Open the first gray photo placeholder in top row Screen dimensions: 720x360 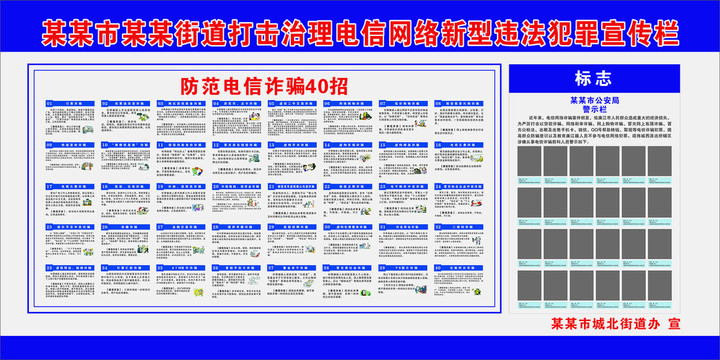tap(529, 161)
